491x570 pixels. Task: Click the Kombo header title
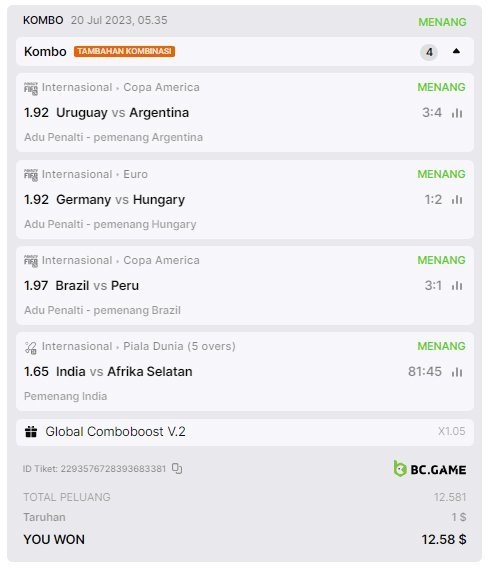pyautogui.click(x=45, y=51)
